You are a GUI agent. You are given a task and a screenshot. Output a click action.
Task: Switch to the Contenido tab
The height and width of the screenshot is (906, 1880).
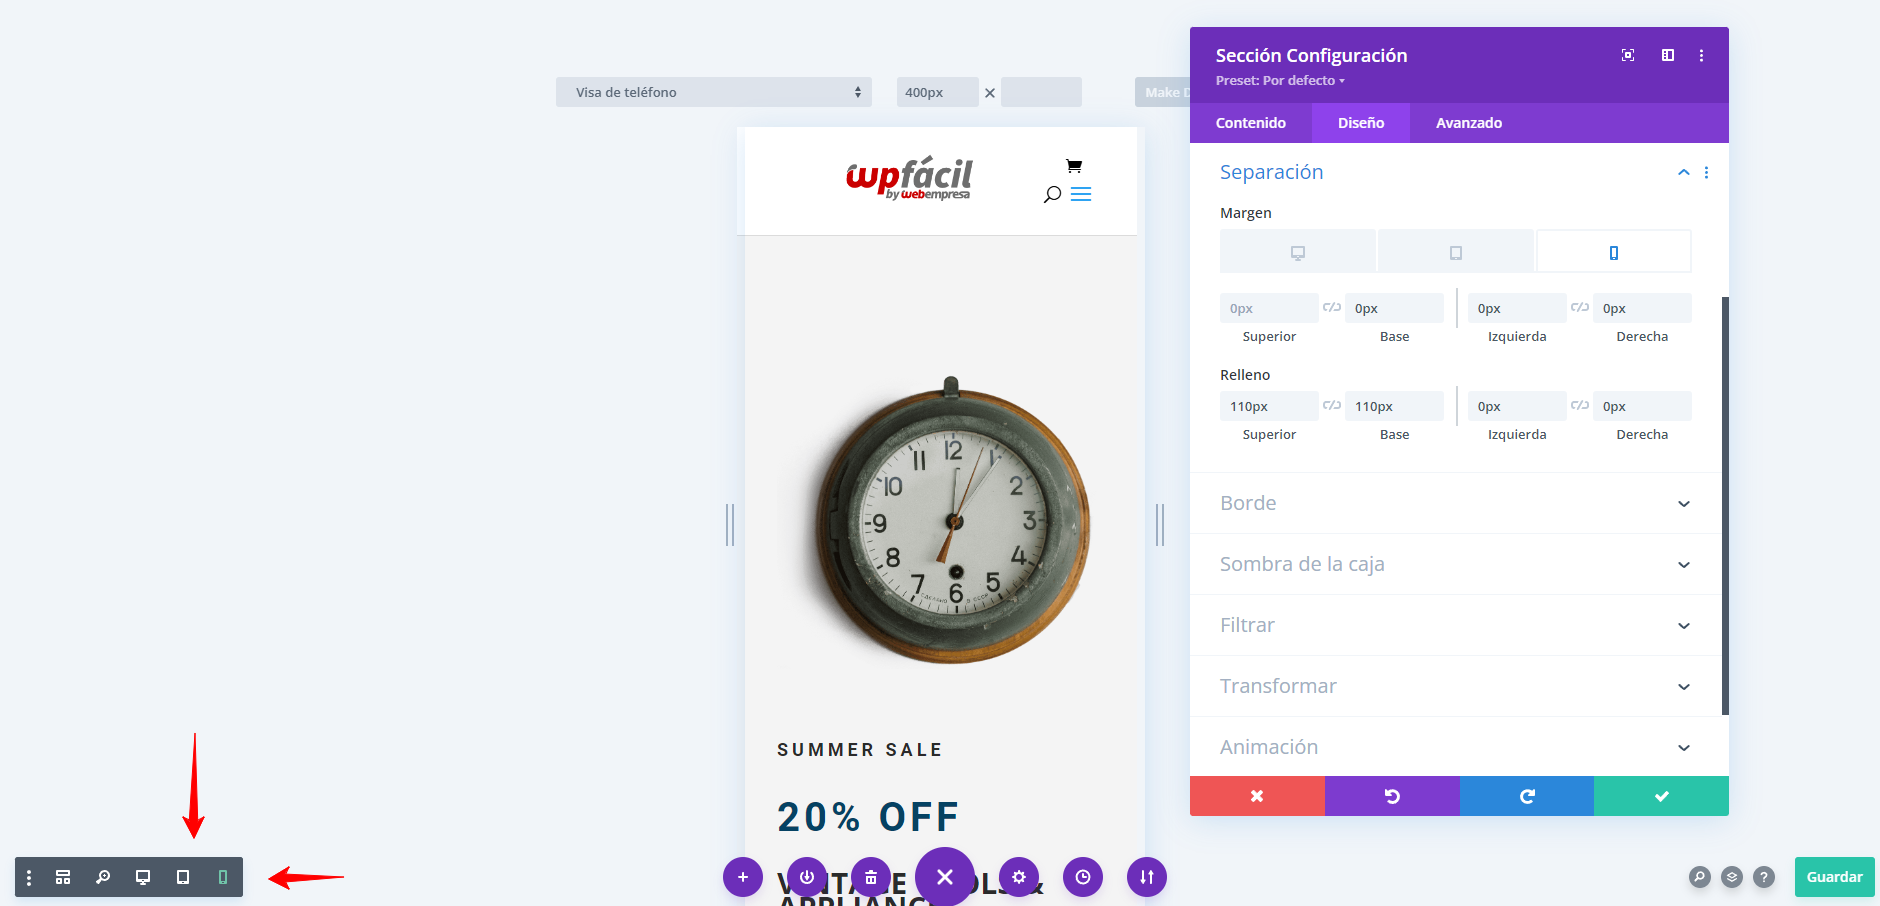(1251, 123)
